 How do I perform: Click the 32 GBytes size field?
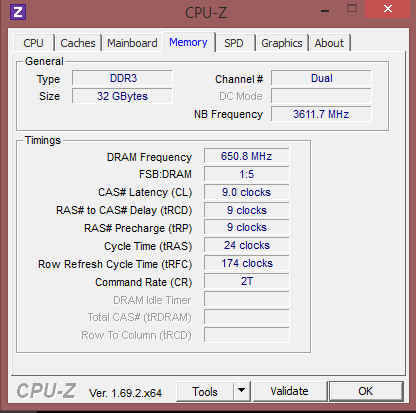point(122,96)
